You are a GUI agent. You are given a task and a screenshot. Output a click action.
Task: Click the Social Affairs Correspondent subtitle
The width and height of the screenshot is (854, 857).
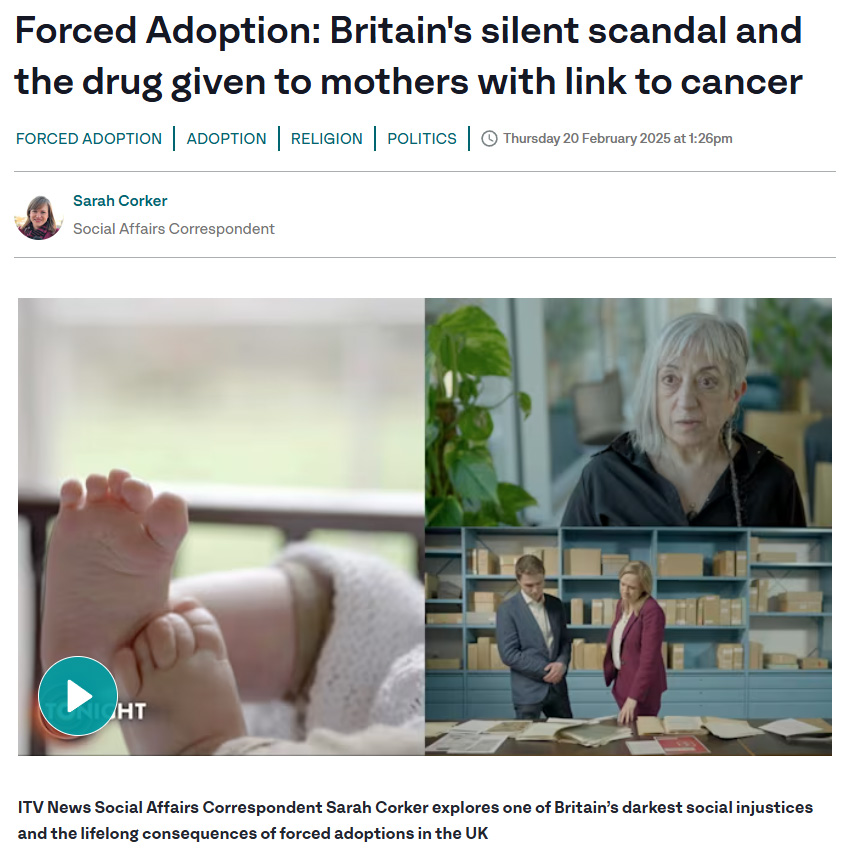[174, 228]
